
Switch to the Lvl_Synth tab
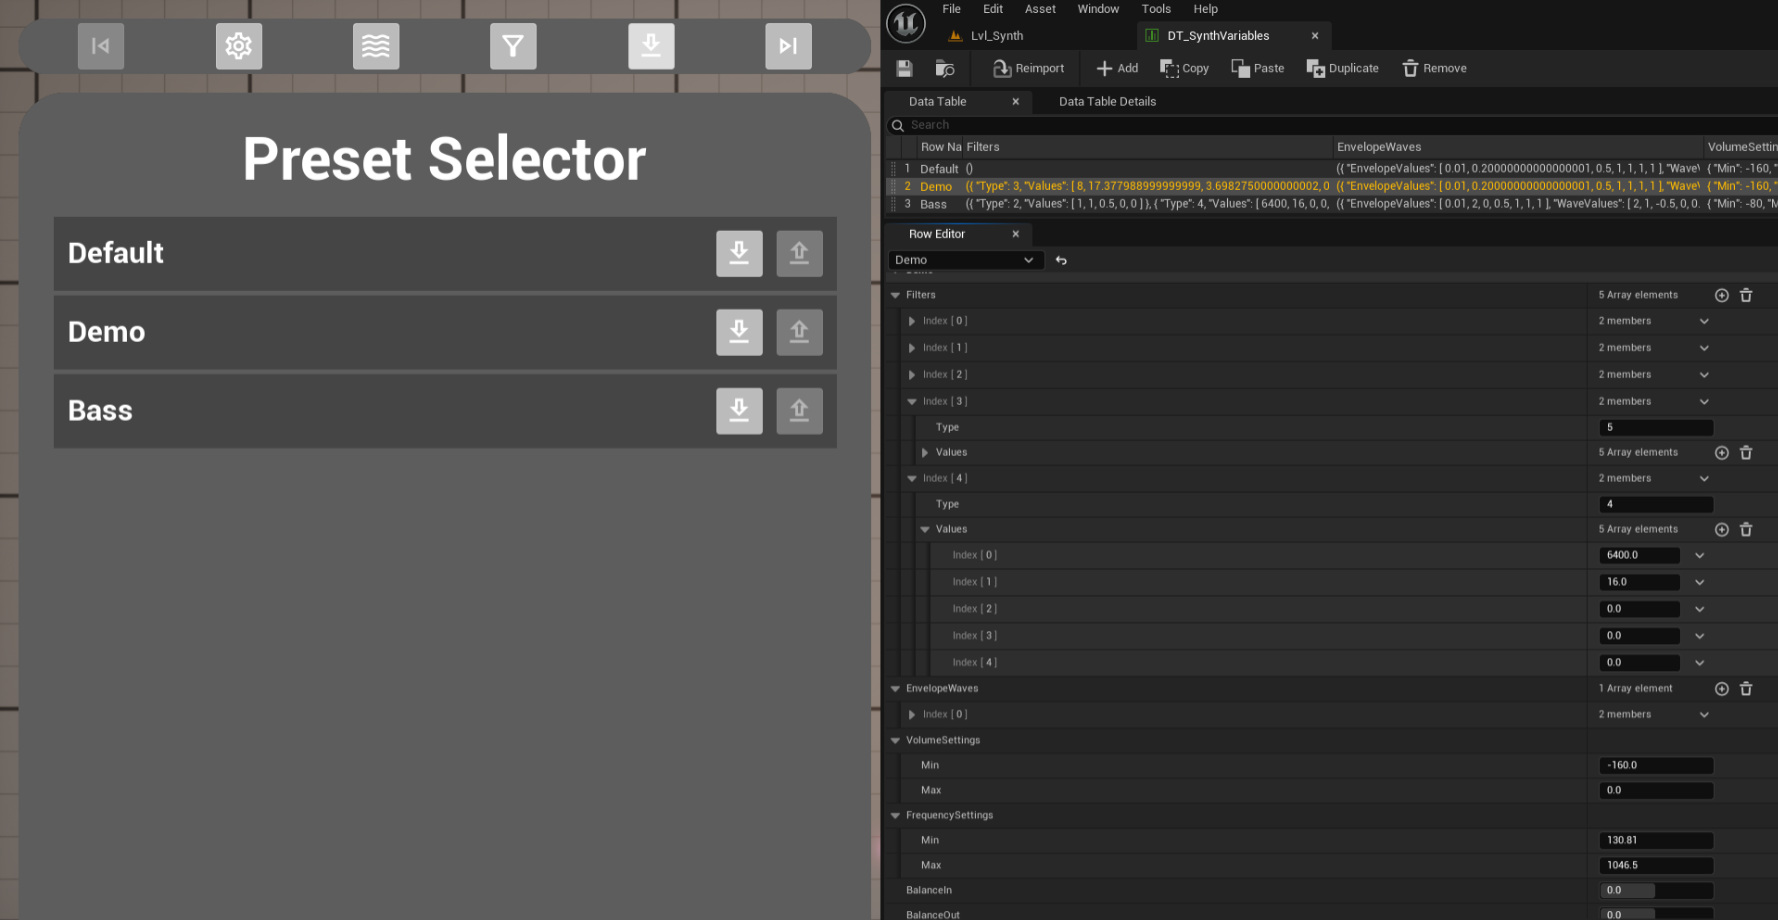(x=987, y=36)
